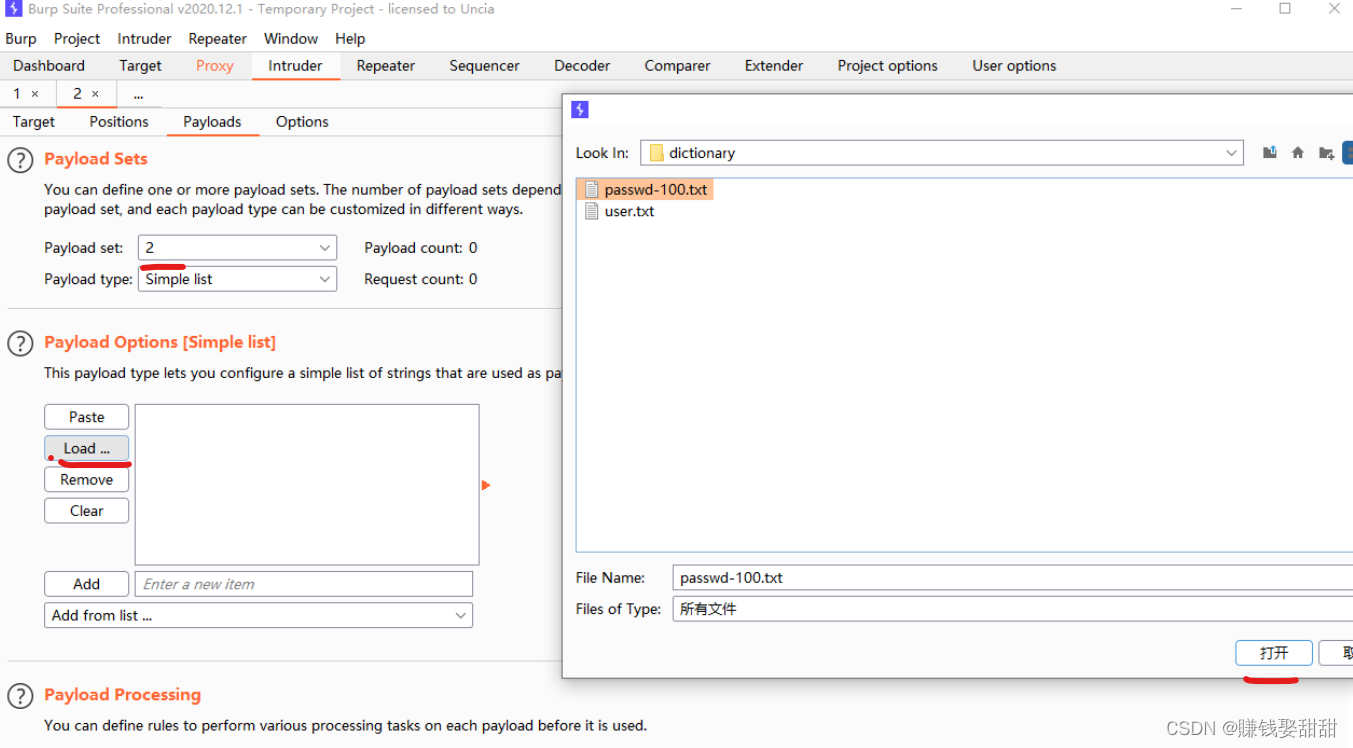The height and width of the screenshot is (748, 1353).
Task: Click the file dialog's Burp logo icon
Action: 580,110
